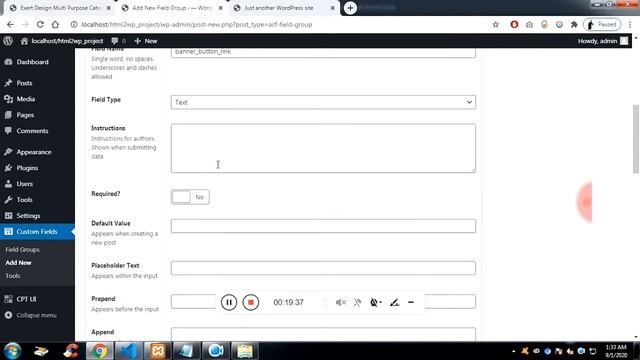The height and width of the screenshot is (360, 640).
Task: Click the Users person icon
Action: click(x=8, y=184)
